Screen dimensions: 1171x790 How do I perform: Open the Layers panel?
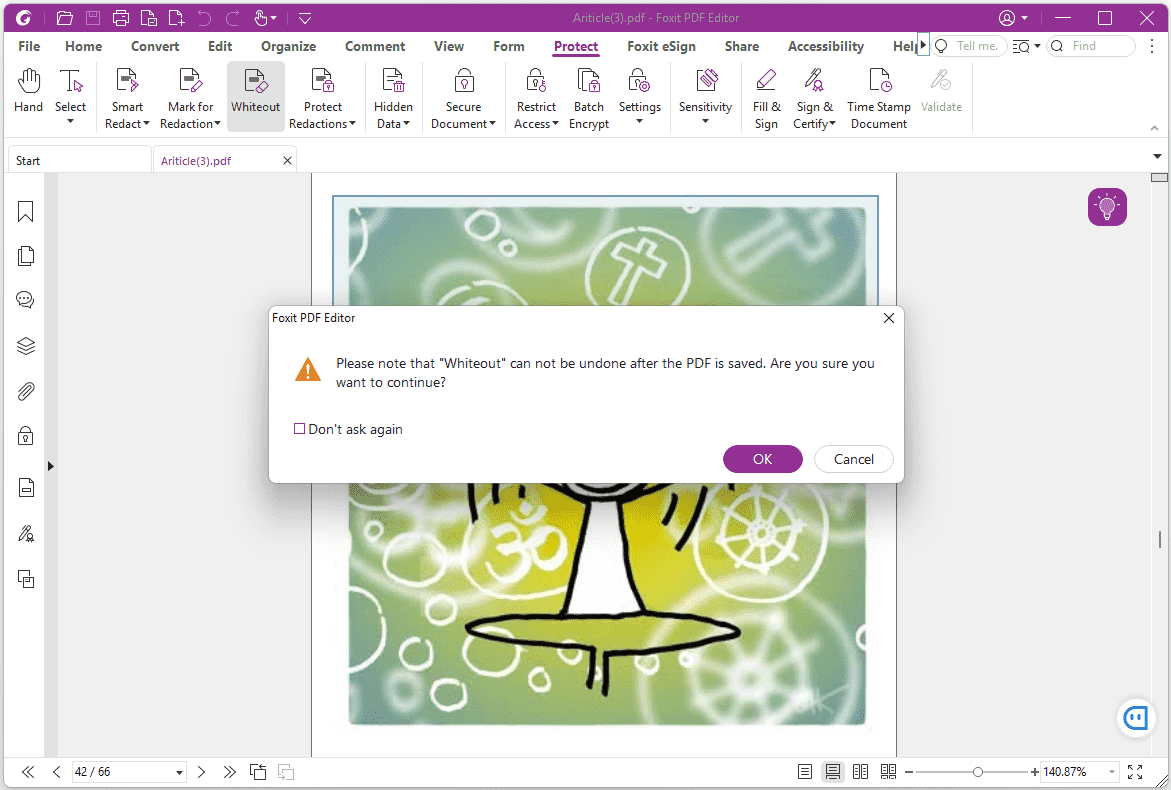pyautogui.click(x=26, y=345)
